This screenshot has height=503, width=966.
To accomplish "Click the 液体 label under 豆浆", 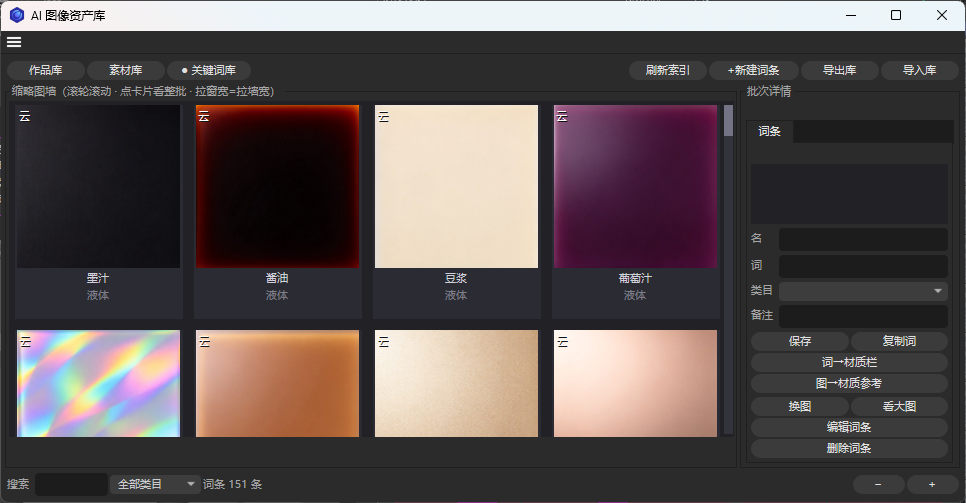I will tap(456, 295).
